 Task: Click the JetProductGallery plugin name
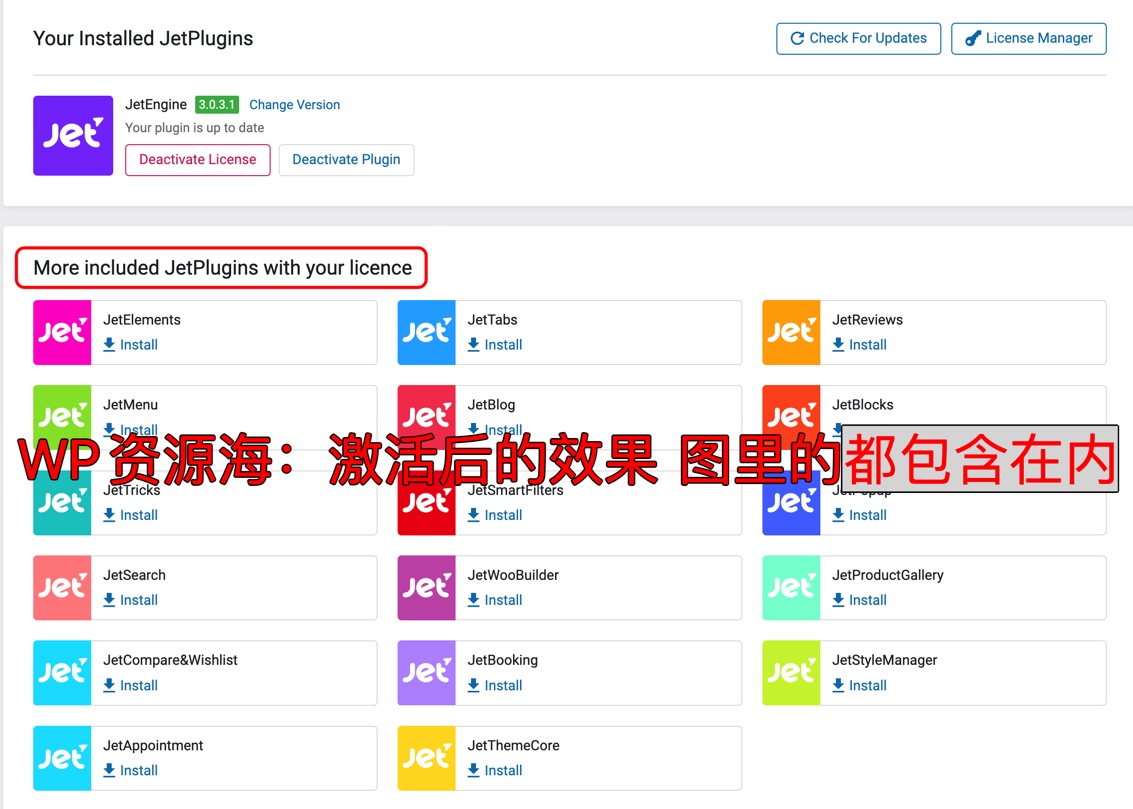pos(888,576)
